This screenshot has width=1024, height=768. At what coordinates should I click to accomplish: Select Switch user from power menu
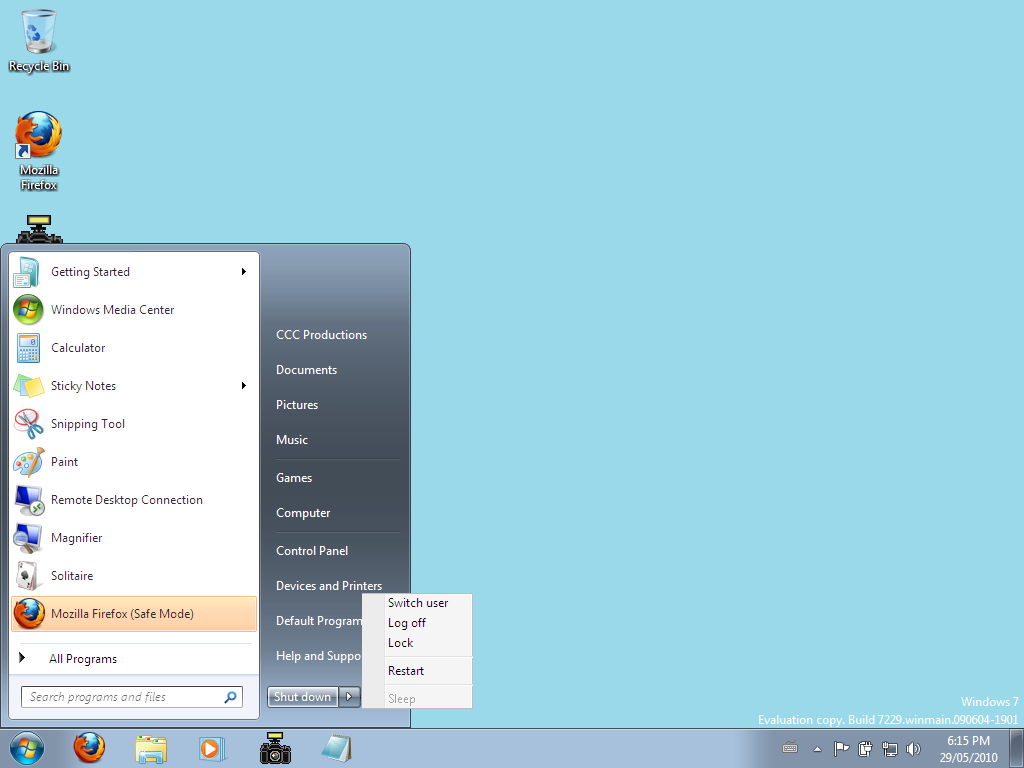[418, 603]
